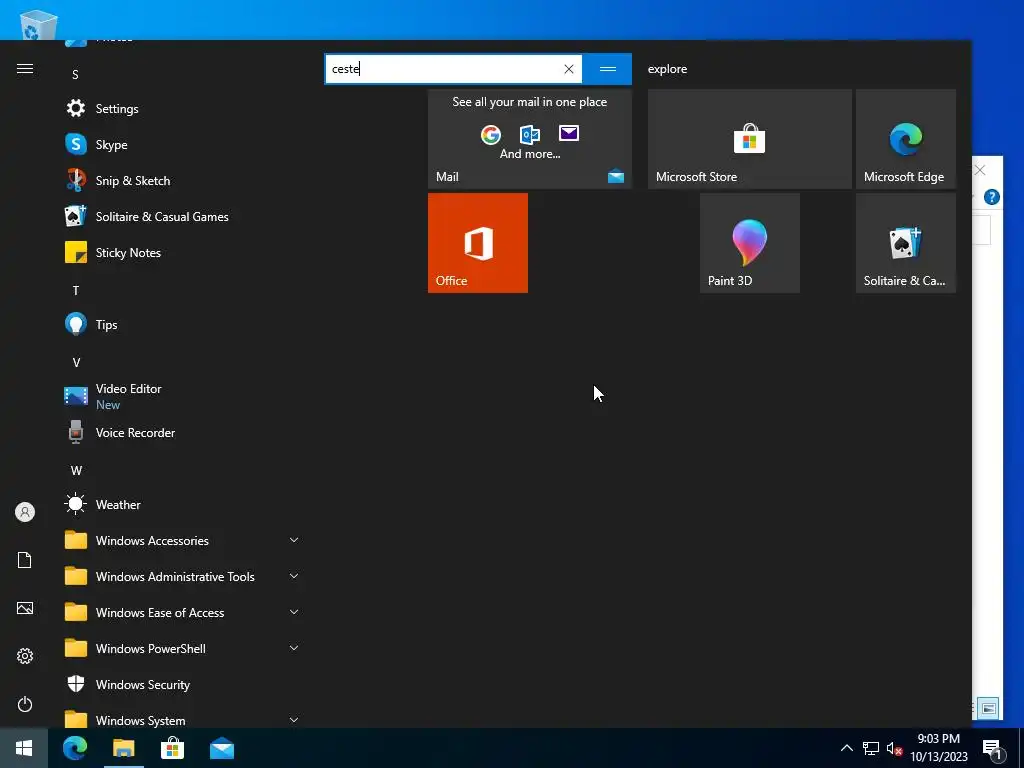Click the tile group drag handle
This screenshot has width=1024, height=768.
point(607,69)
